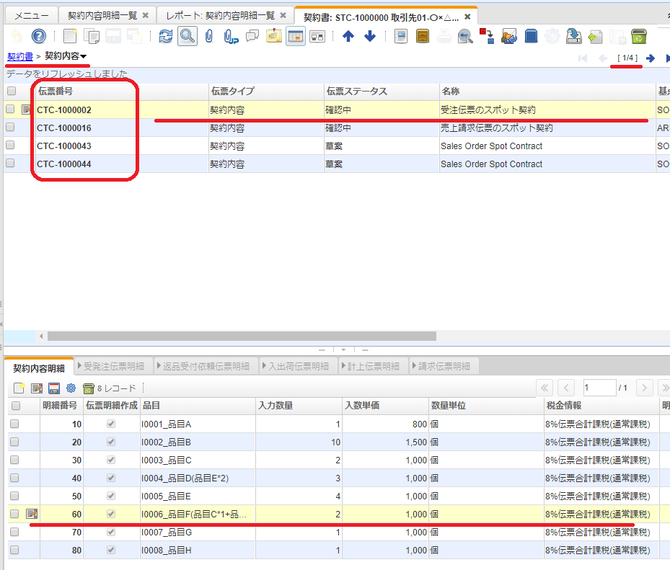Check the selection box for detail line 80
Viewport: 670px width, 570px height.
click(x=15, y=549)
